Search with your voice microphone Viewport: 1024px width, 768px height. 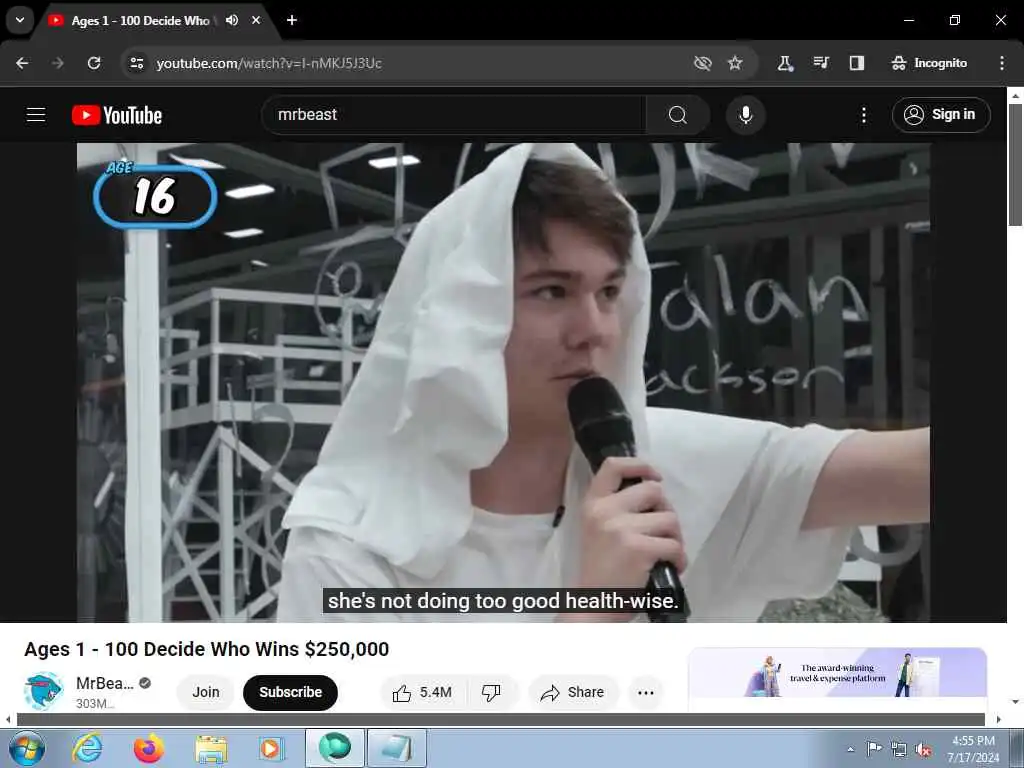pos(745,115)
